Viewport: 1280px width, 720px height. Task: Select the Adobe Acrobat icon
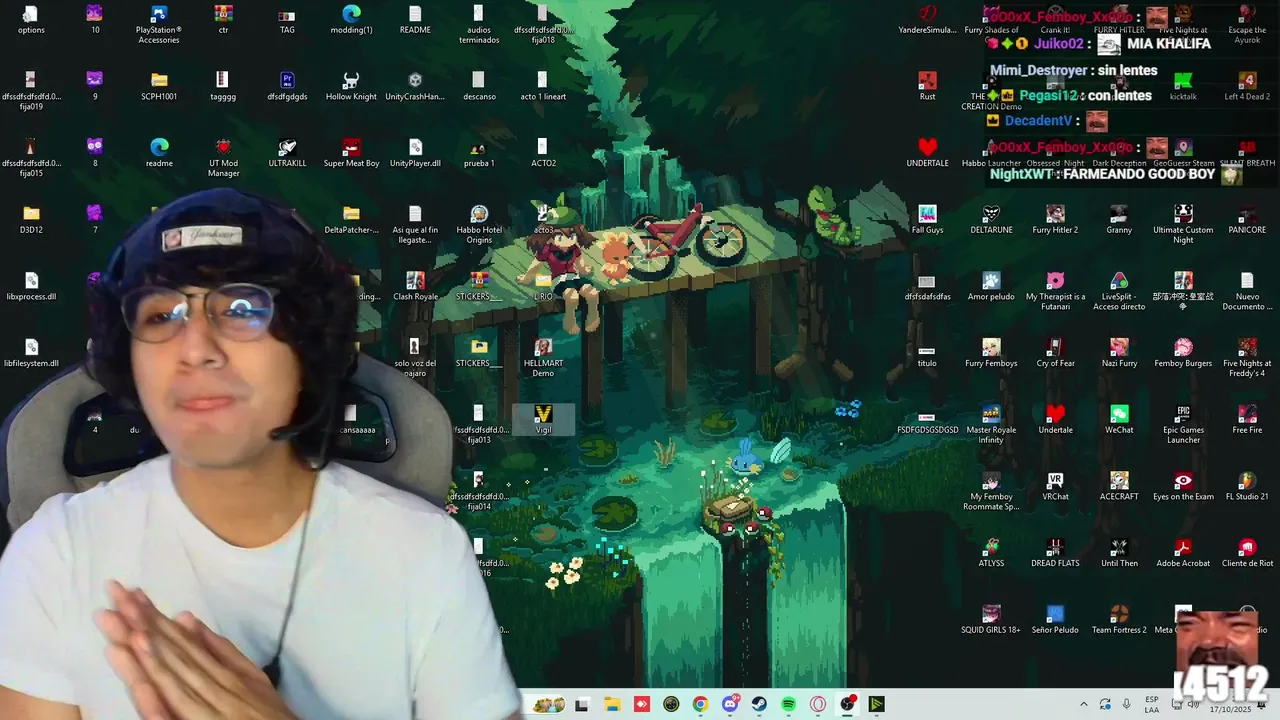pyautogui.click(x=1183, y=553)
